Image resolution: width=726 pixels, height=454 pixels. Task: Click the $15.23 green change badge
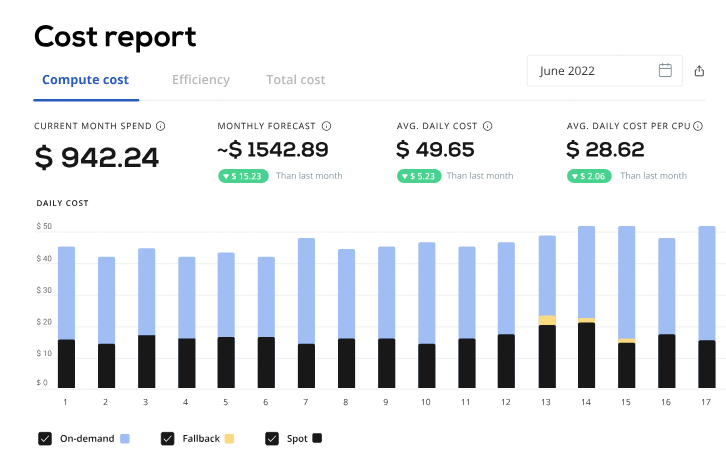[243, 176]
